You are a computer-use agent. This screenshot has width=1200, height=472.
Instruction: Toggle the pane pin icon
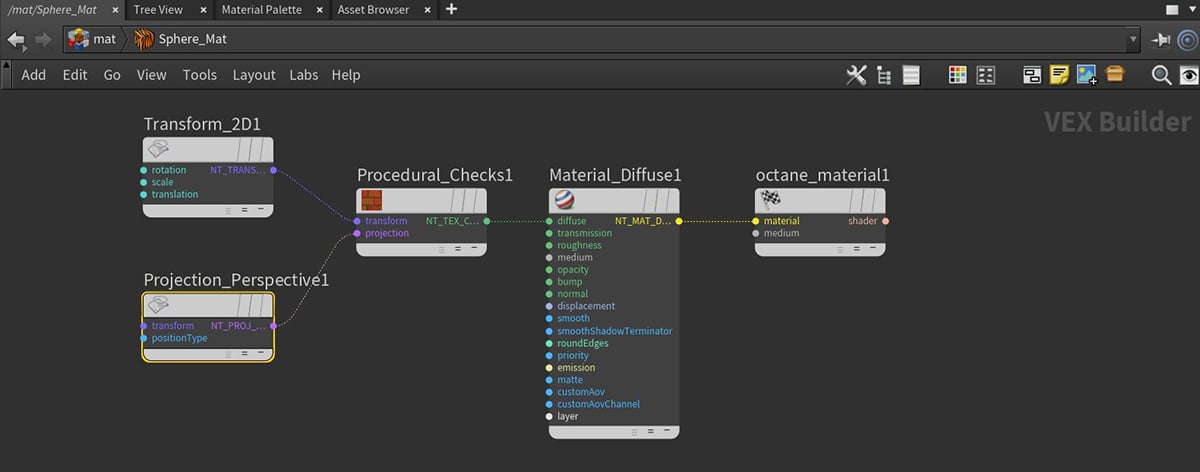pyautogui.click(x=1161, y=40)
